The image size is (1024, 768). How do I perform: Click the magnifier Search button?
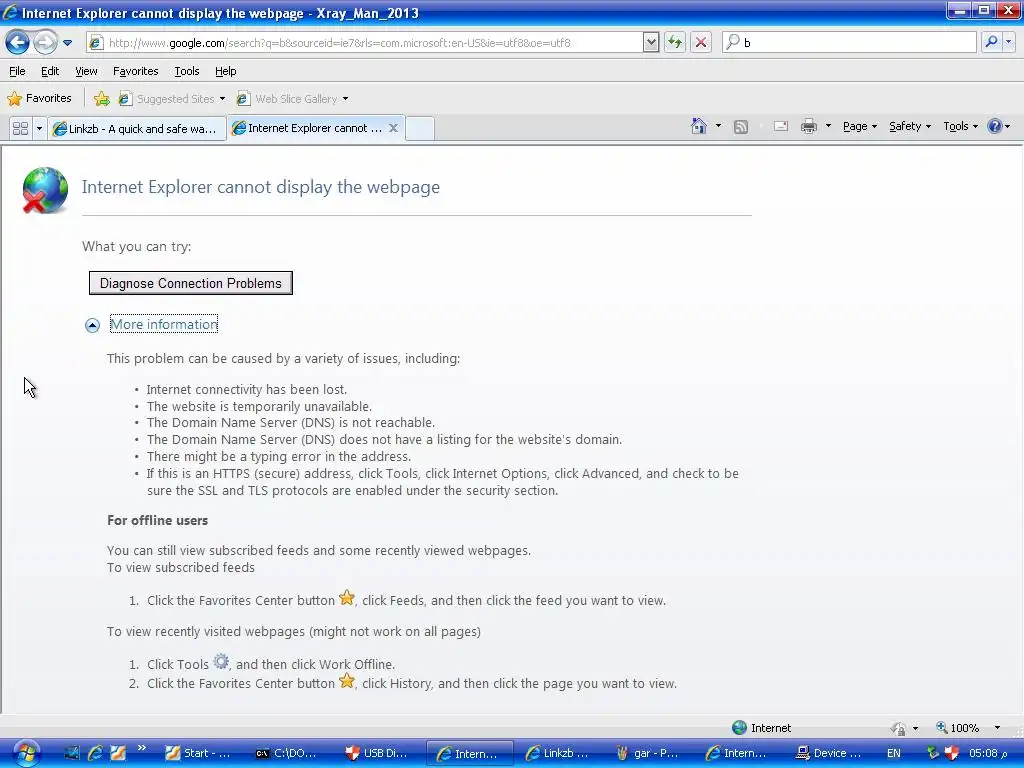[x=991, y=42]
